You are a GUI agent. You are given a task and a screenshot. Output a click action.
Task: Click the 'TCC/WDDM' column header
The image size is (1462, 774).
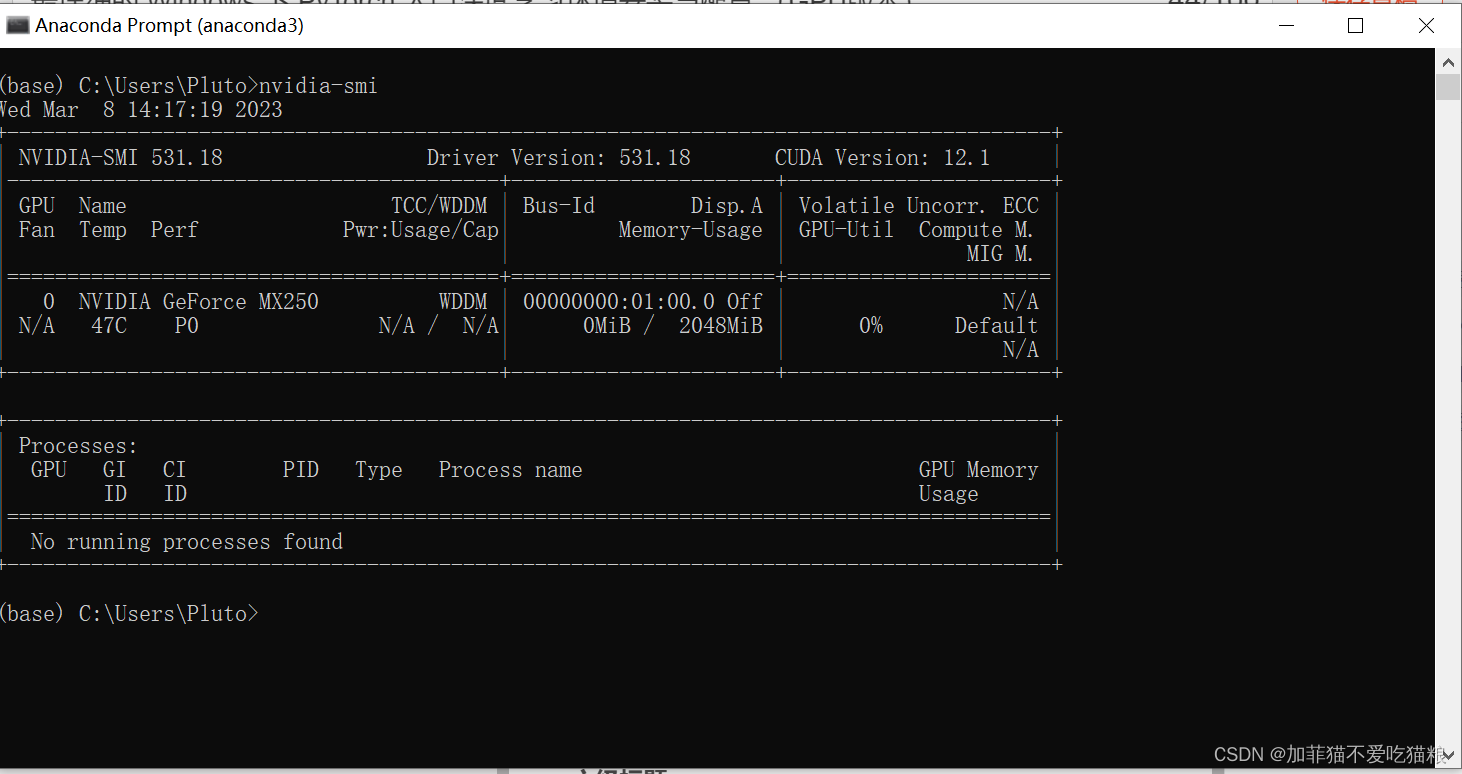point(439,206)
